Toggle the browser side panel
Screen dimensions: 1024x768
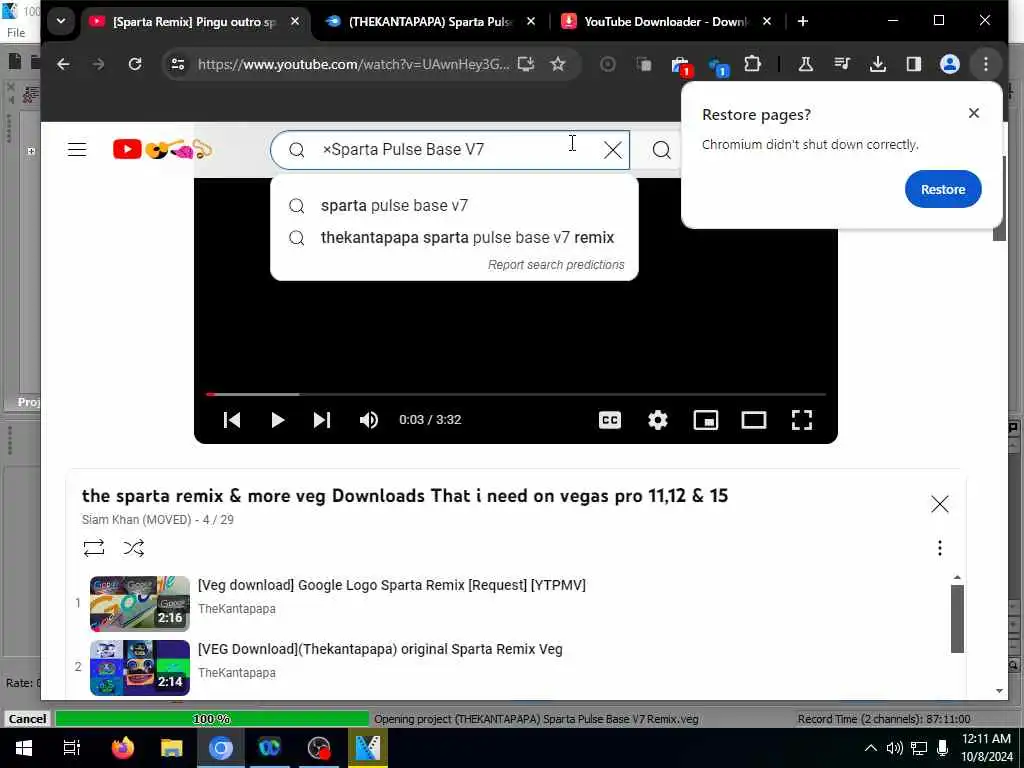[x=914, y=64]
